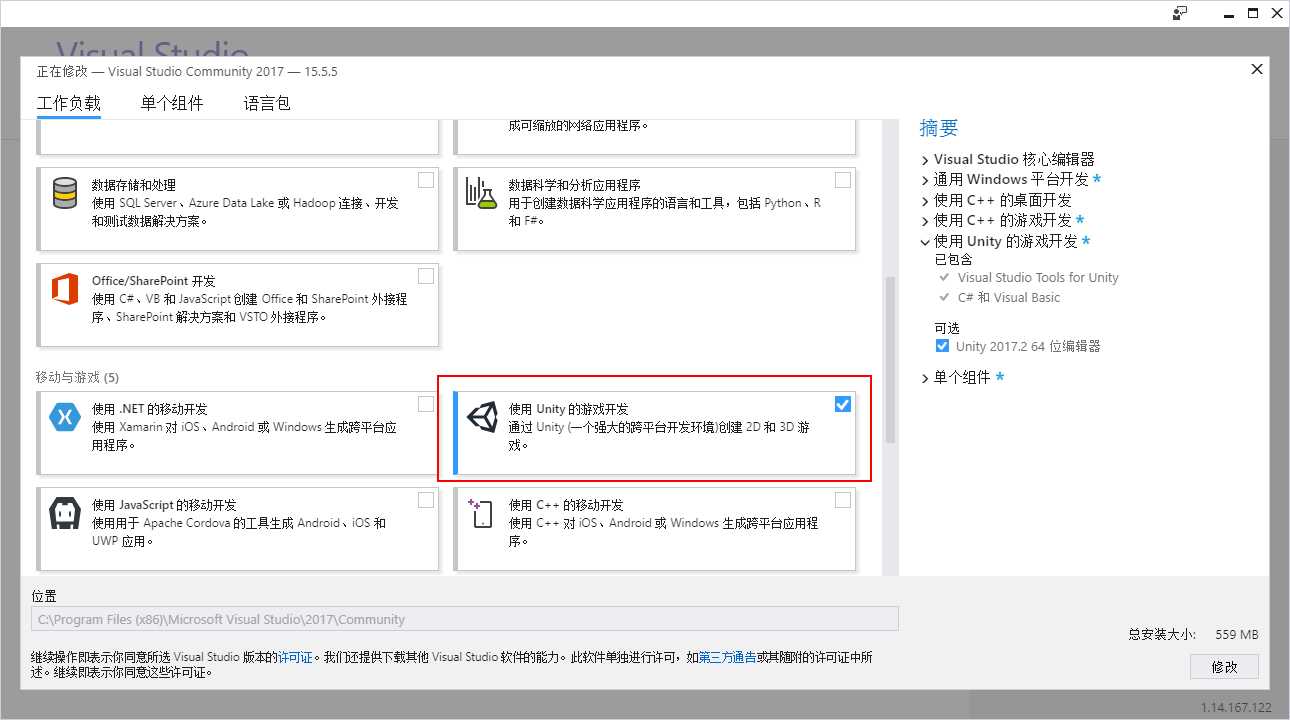The image size is (1290, 720).
Task: Click the Xamarin icon for .NET 的移动开发
Action: coord(65,416)
